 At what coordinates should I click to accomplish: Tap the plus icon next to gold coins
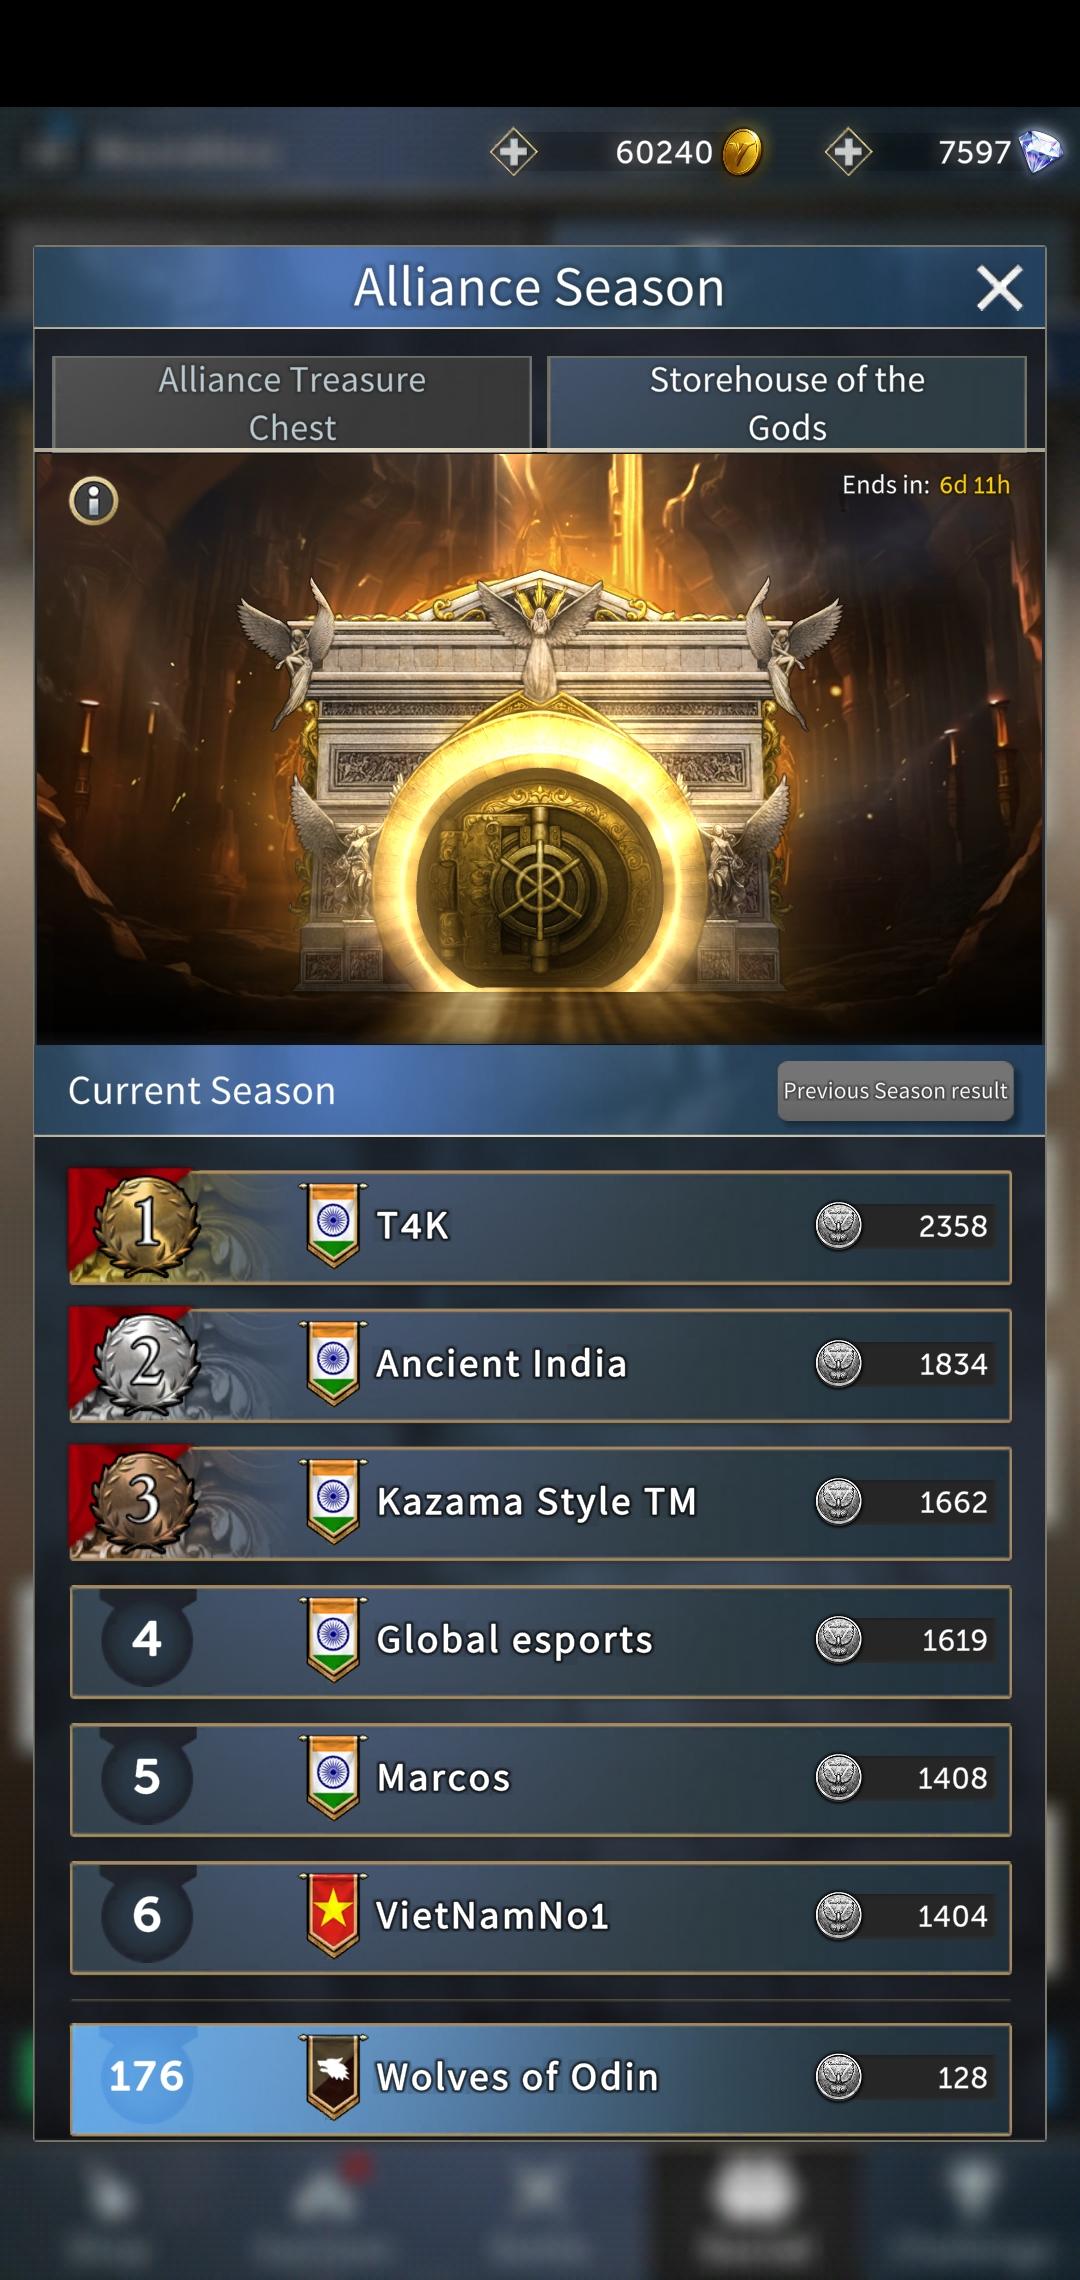[514, 152]
